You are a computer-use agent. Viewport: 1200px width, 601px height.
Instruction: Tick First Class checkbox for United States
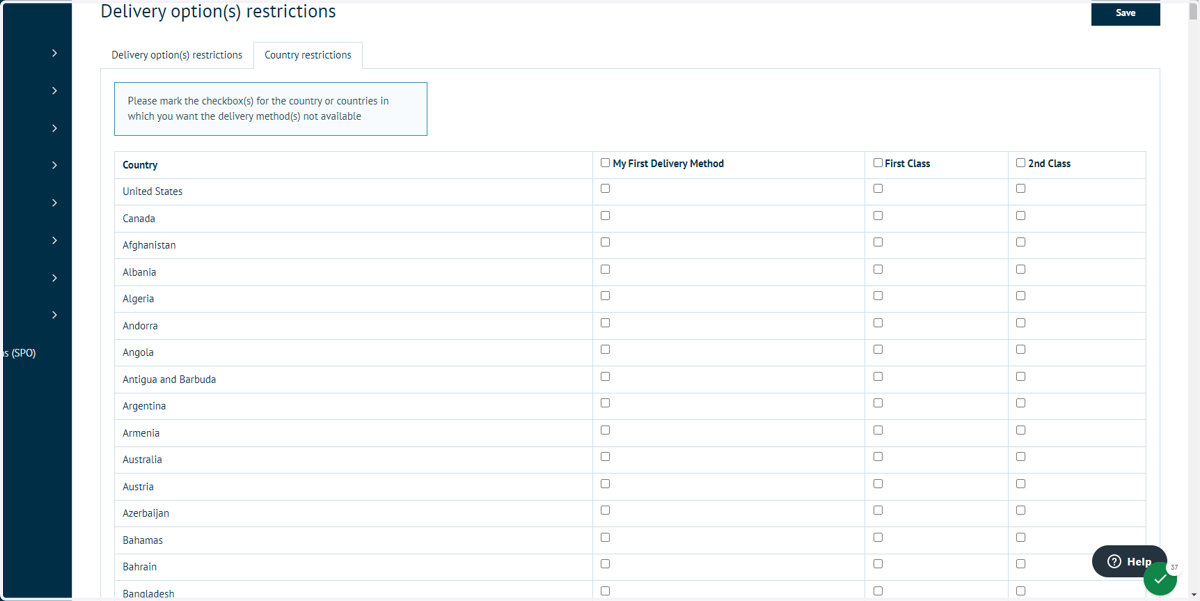coord(878,188)
